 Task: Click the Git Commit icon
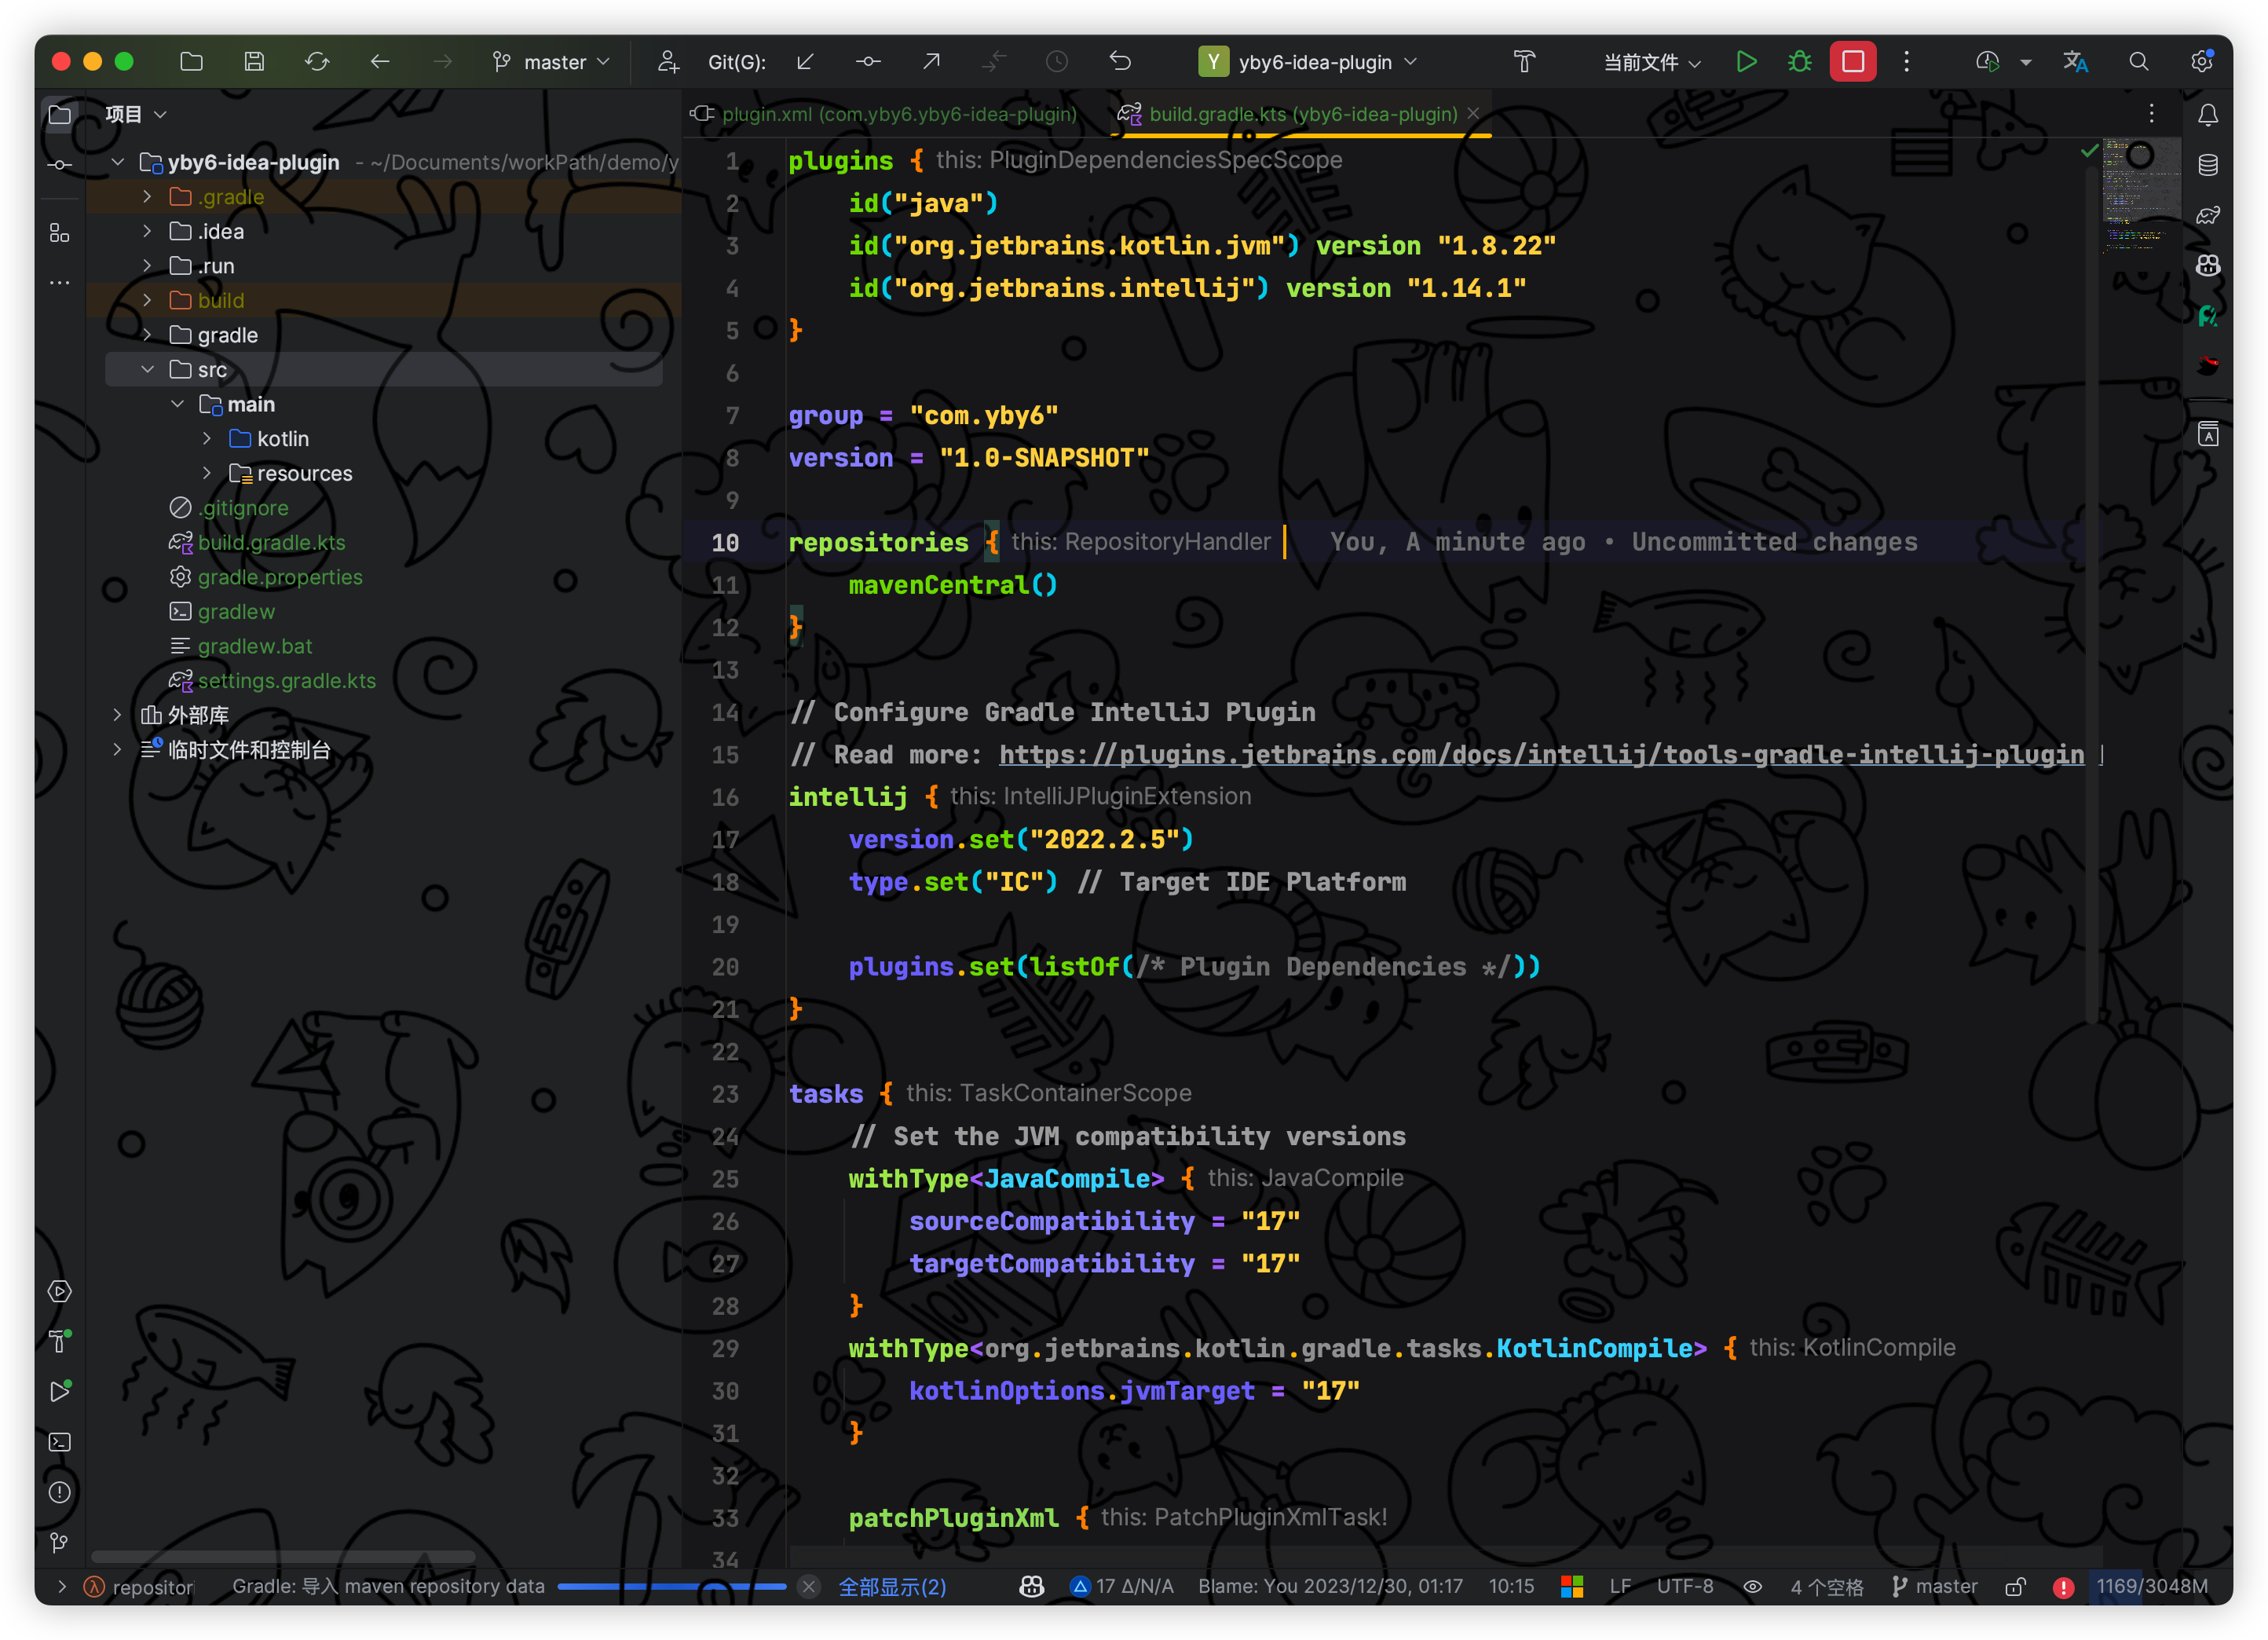click(868, 62)
